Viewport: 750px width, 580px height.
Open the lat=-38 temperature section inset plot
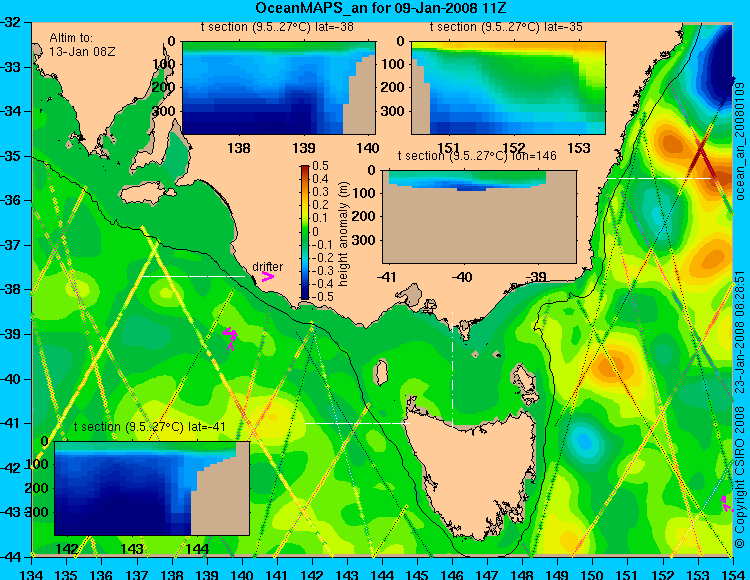(x=279, y=88)
